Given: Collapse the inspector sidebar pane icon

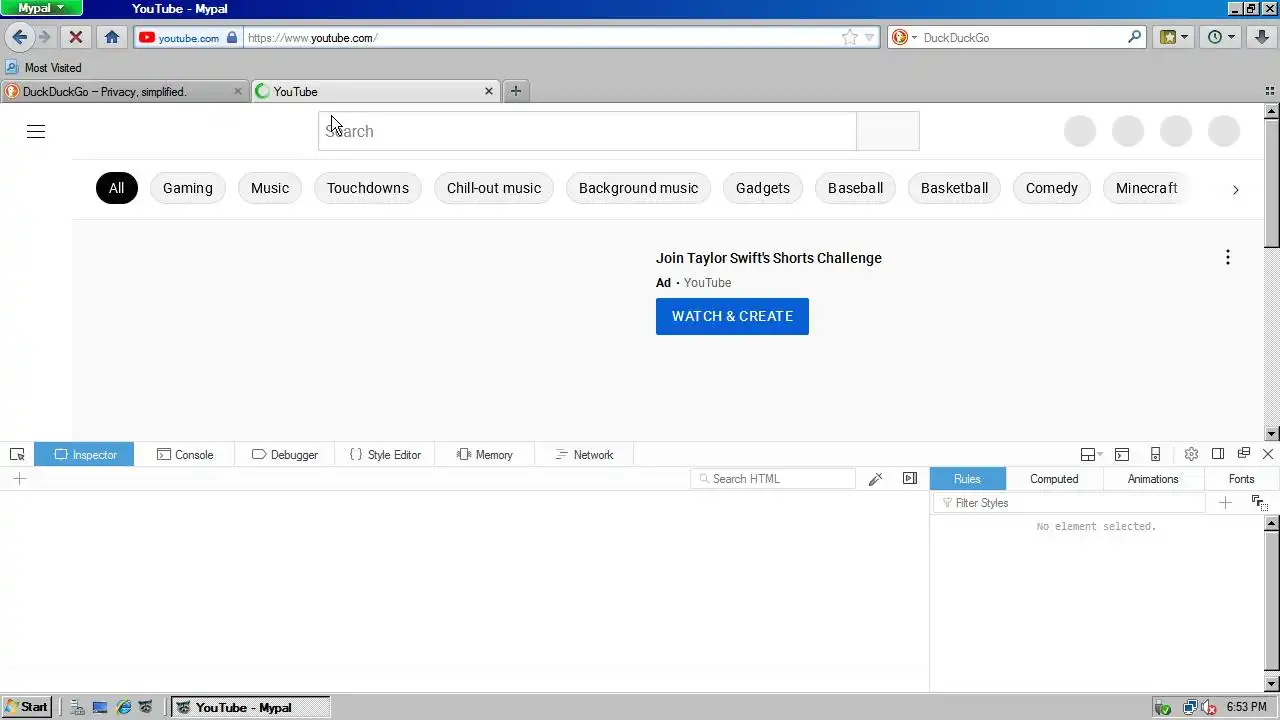Looking at the screenshot, I should tap(910, 479).
